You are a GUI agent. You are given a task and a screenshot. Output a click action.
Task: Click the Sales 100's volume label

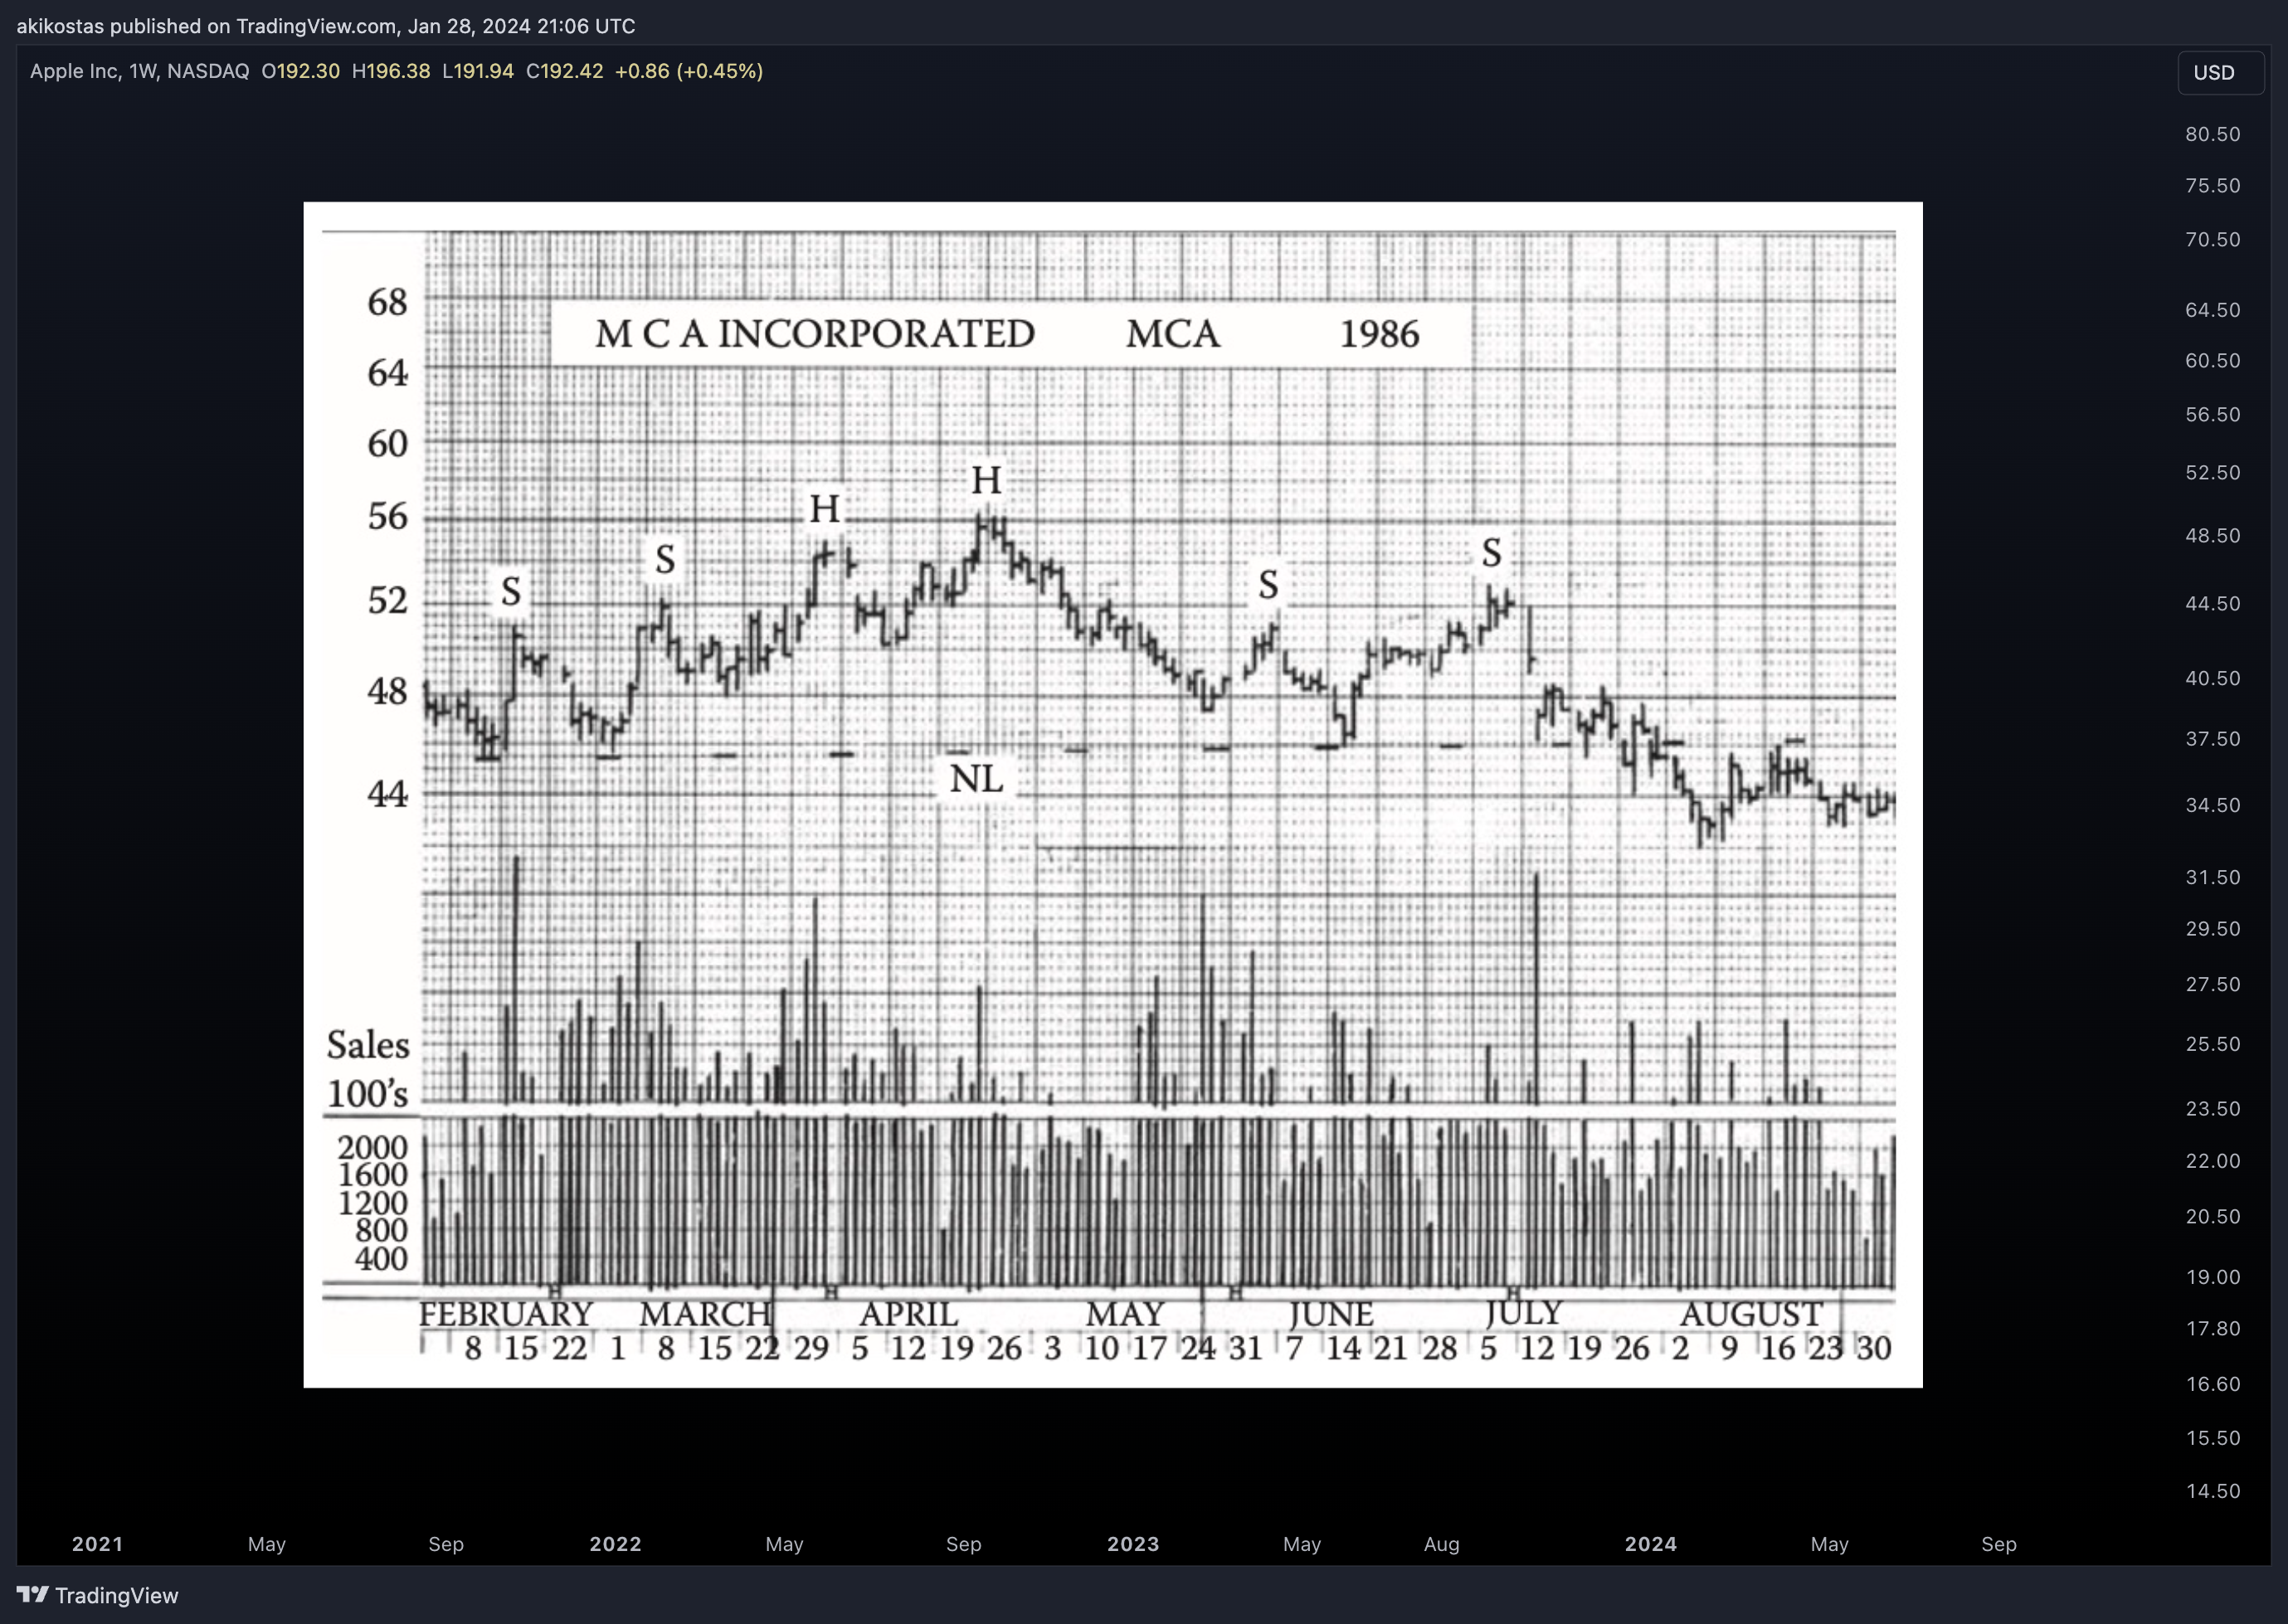coord(368,1069)
